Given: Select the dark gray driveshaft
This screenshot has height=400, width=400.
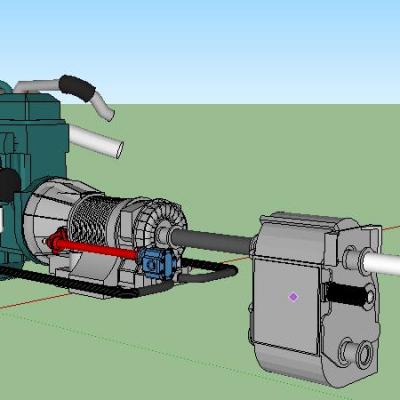Looking at the screenshot, I should (x=212, y=241).
